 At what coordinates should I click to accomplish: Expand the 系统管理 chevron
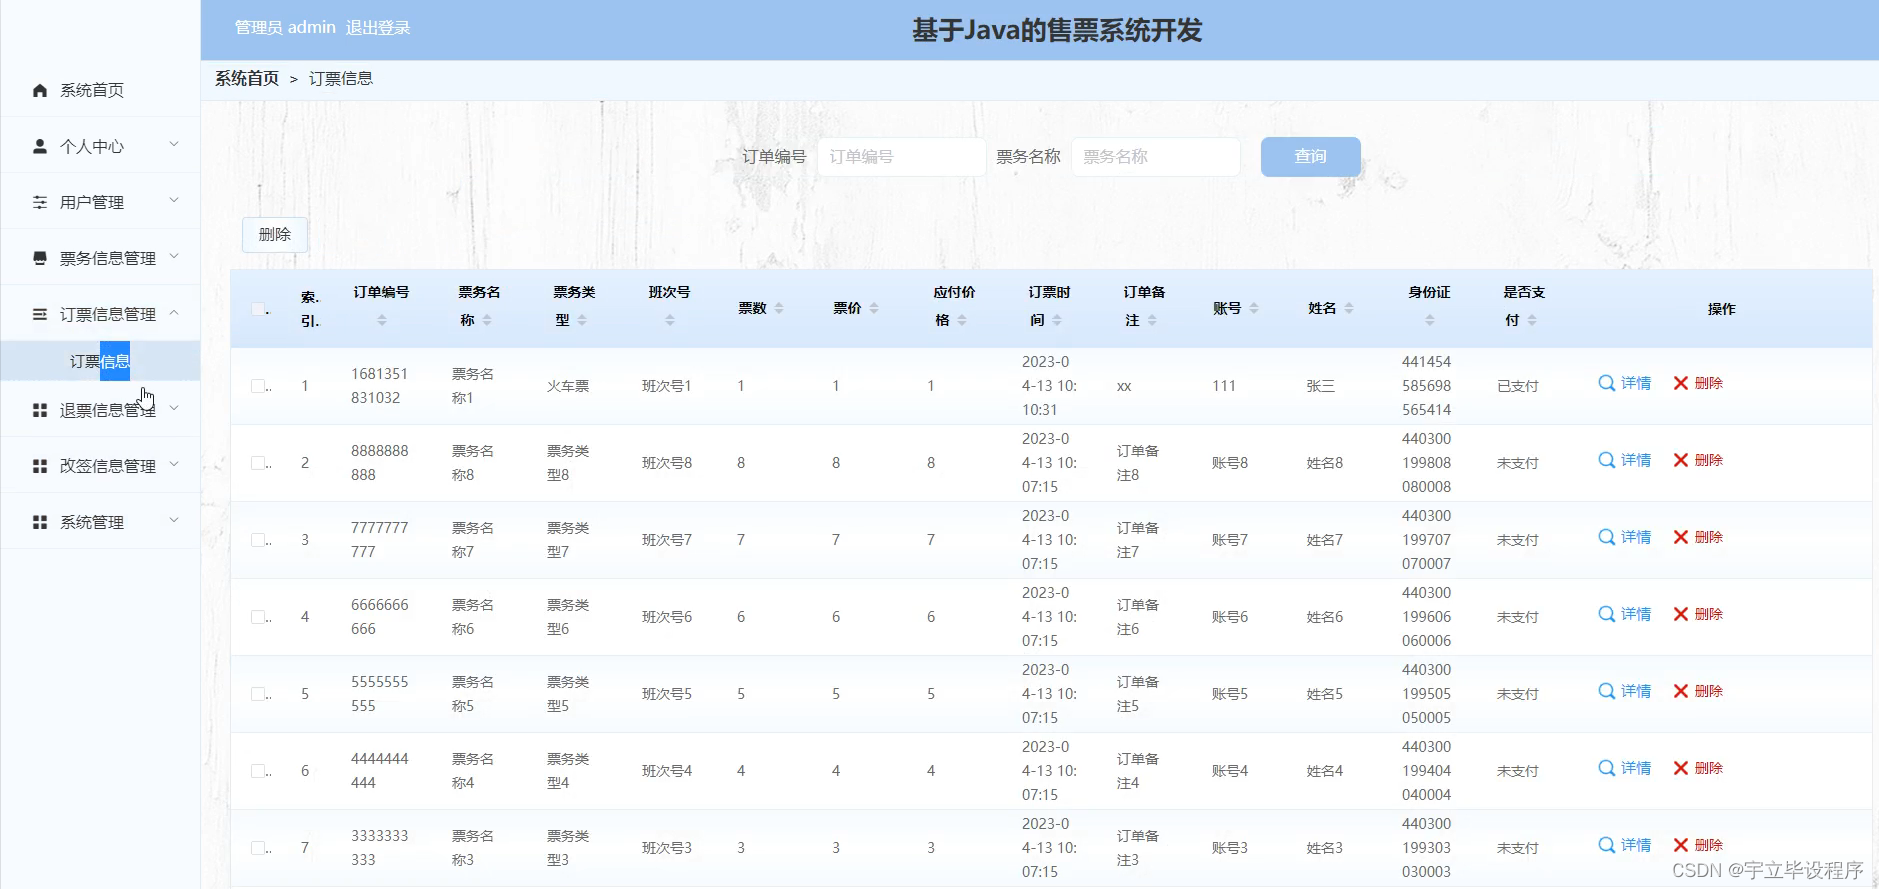tap(174, 521)
